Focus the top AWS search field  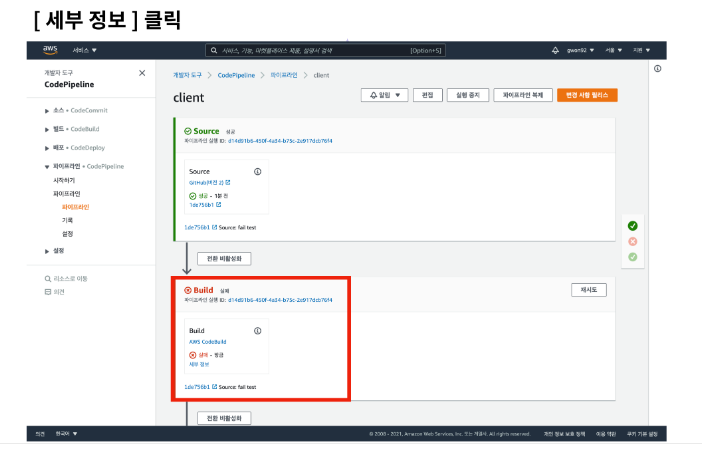click(x=325, y=51)
